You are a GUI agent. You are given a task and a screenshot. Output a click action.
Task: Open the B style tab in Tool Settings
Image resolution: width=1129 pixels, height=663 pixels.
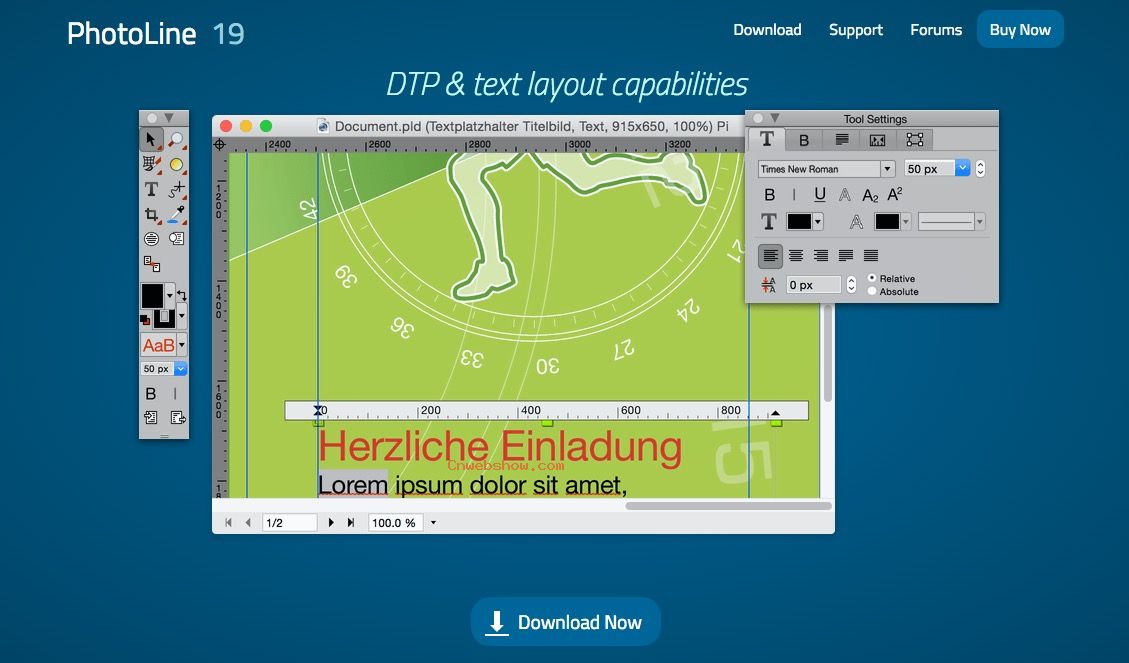click(x=804, y=140)
